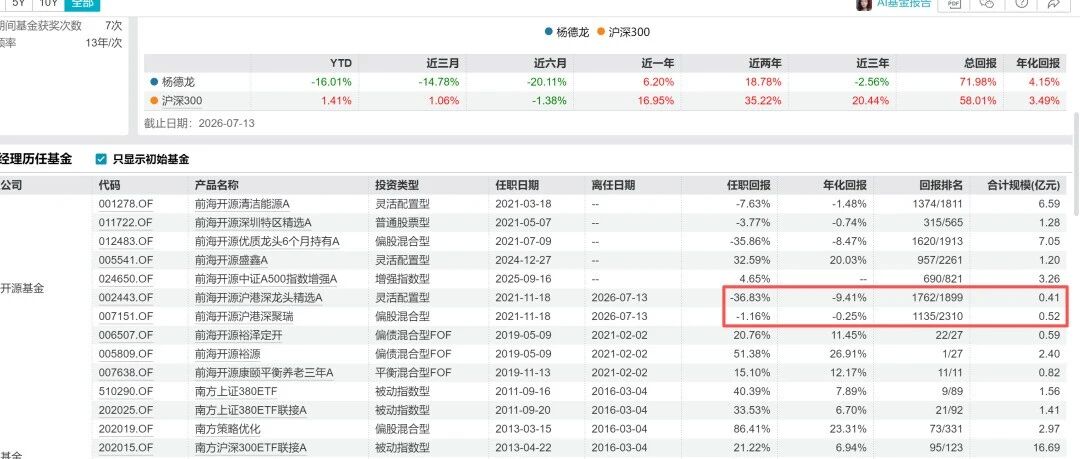The height and width of the screenshot is (459, 1080).
Task: Open fund code 024650.OF
Action: coord(125,278)
